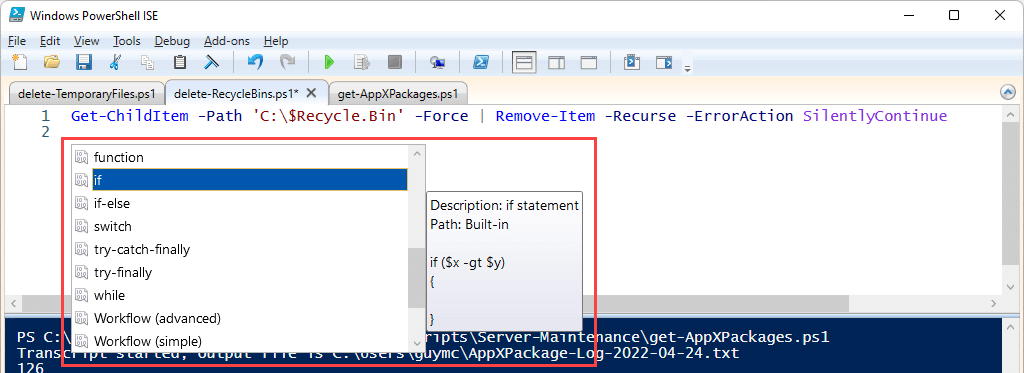Screen dimensions: 1024x373
Task: Toggle Show Script Pane Top layout
Action: coord(524,62)
